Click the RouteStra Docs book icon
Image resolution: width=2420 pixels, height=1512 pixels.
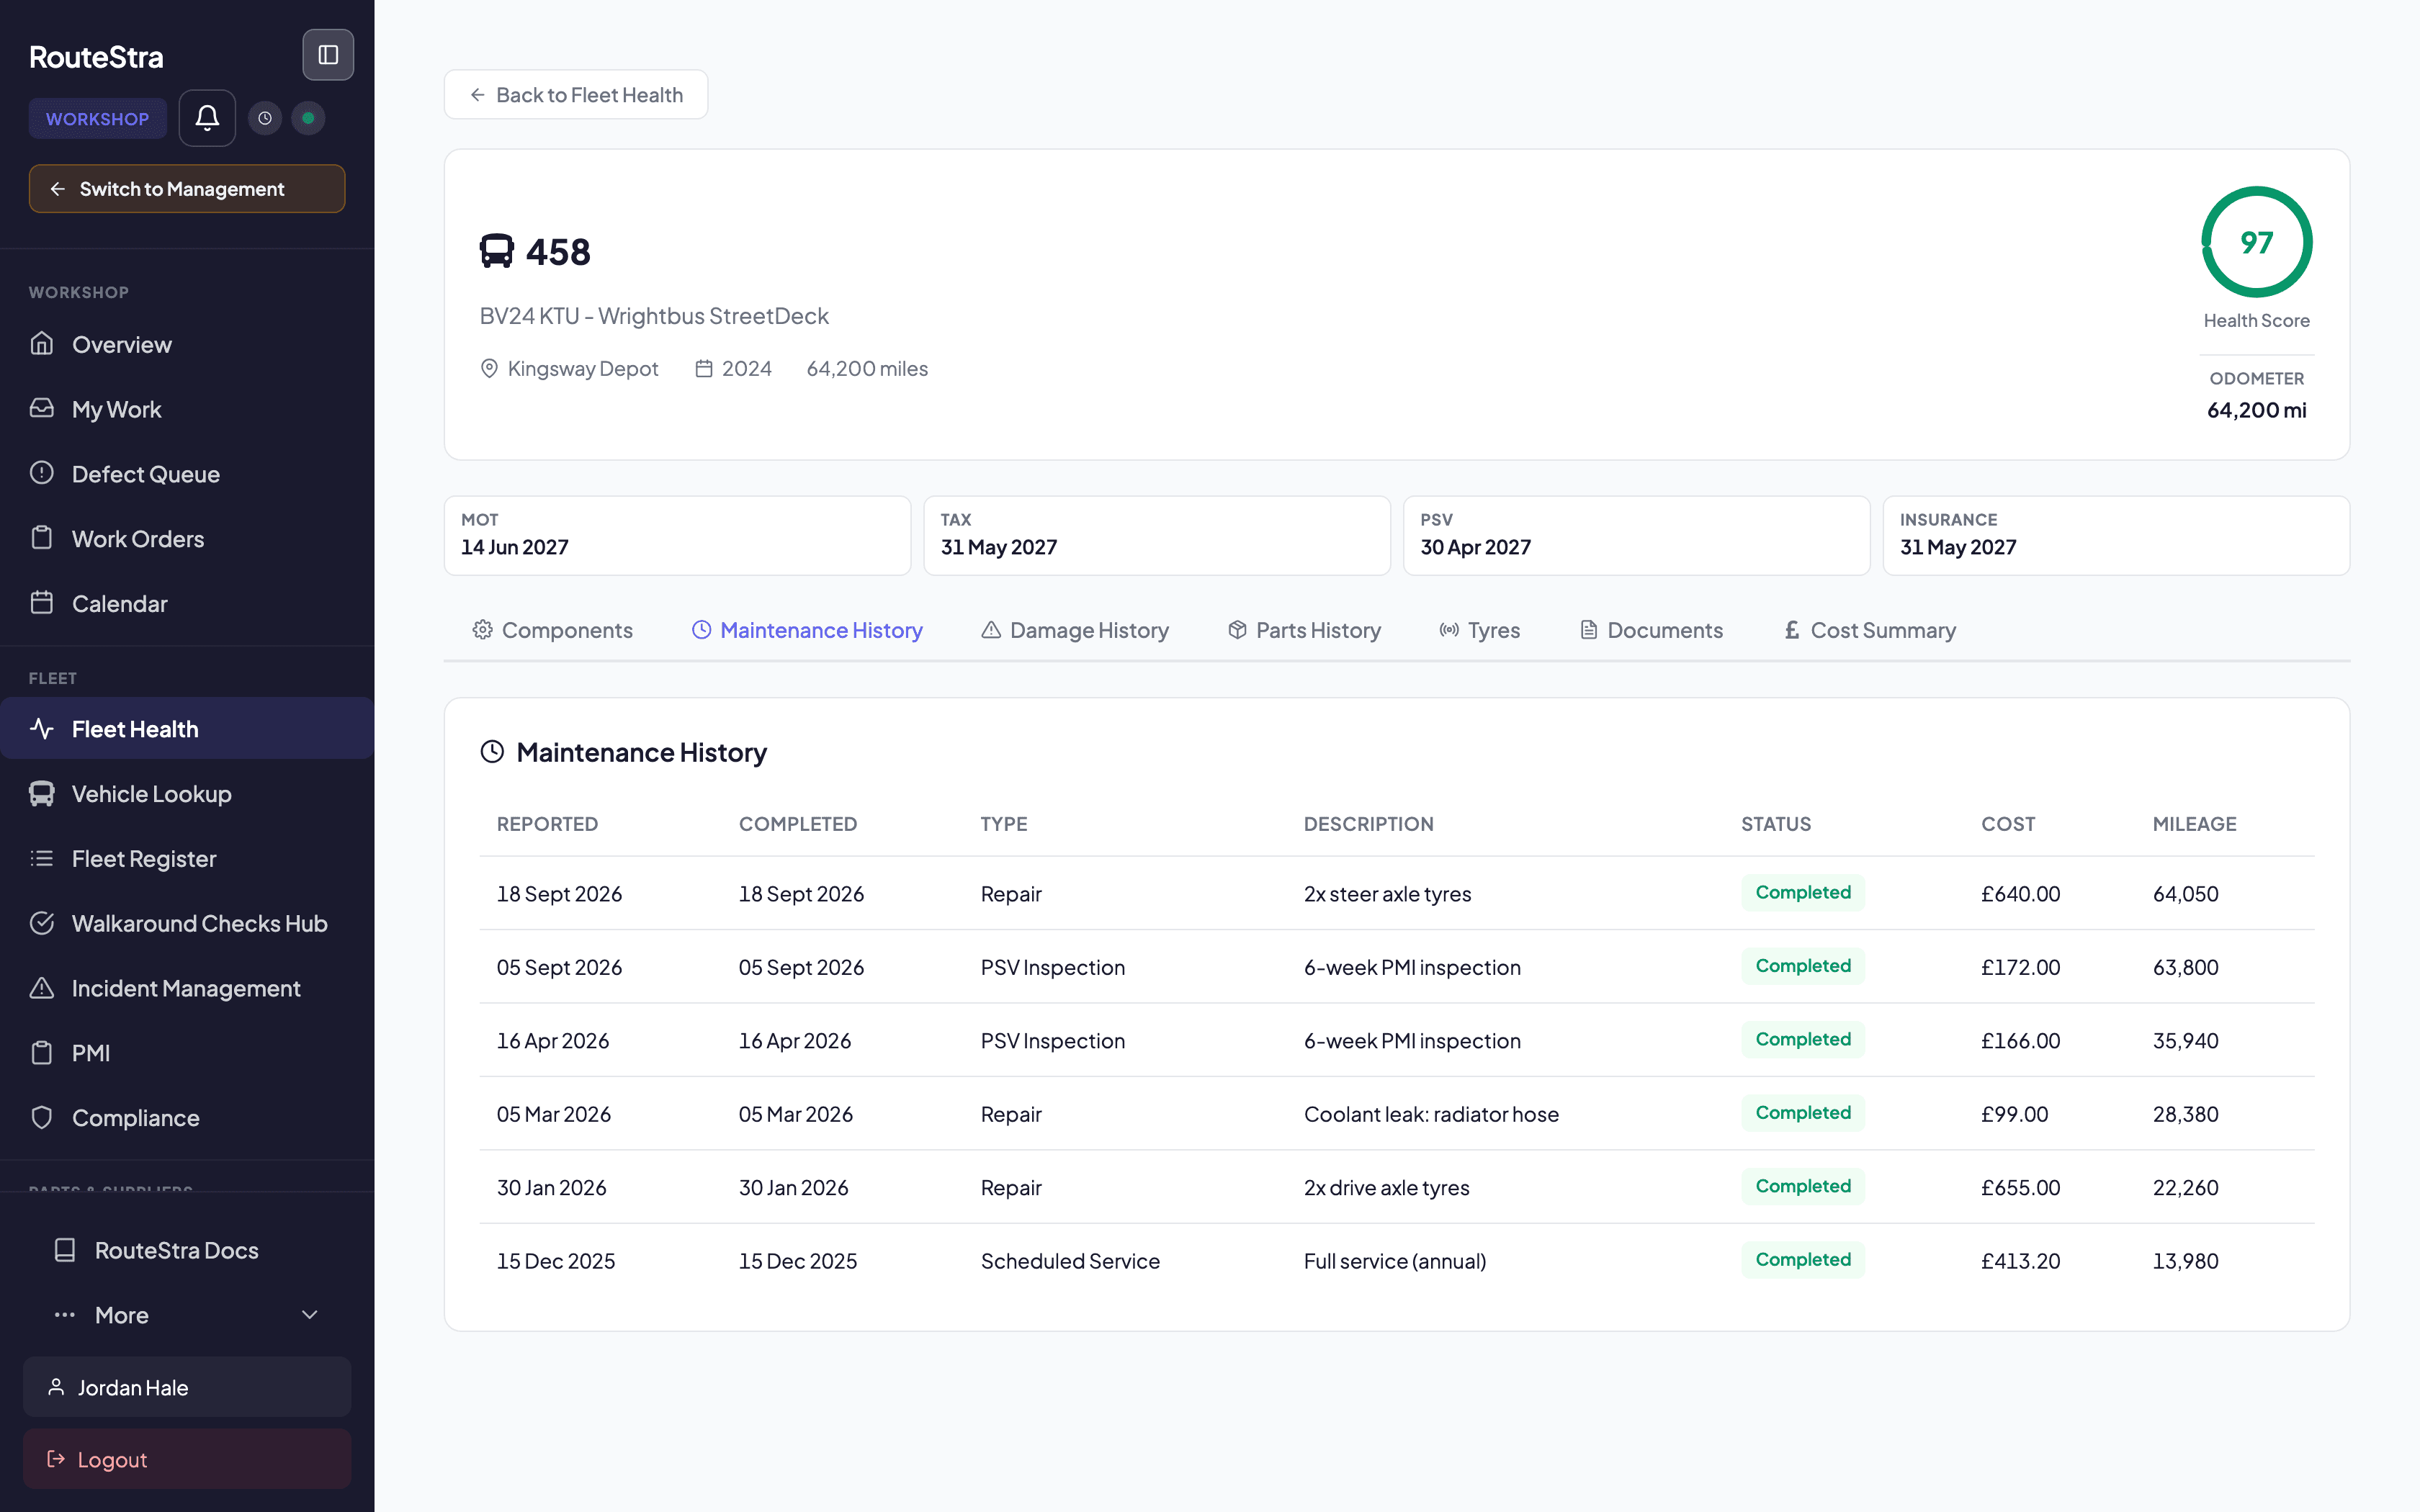pos(65,1250)
